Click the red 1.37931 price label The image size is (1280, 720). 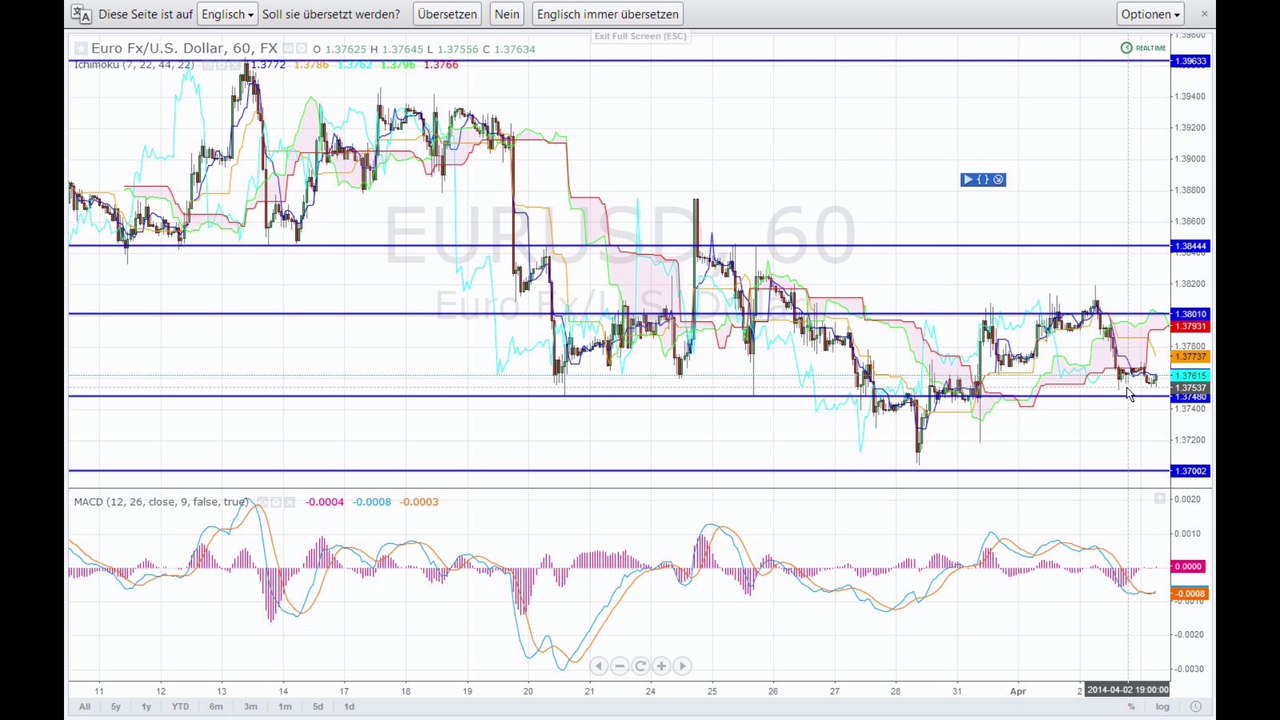click(x=1190, y=327)
